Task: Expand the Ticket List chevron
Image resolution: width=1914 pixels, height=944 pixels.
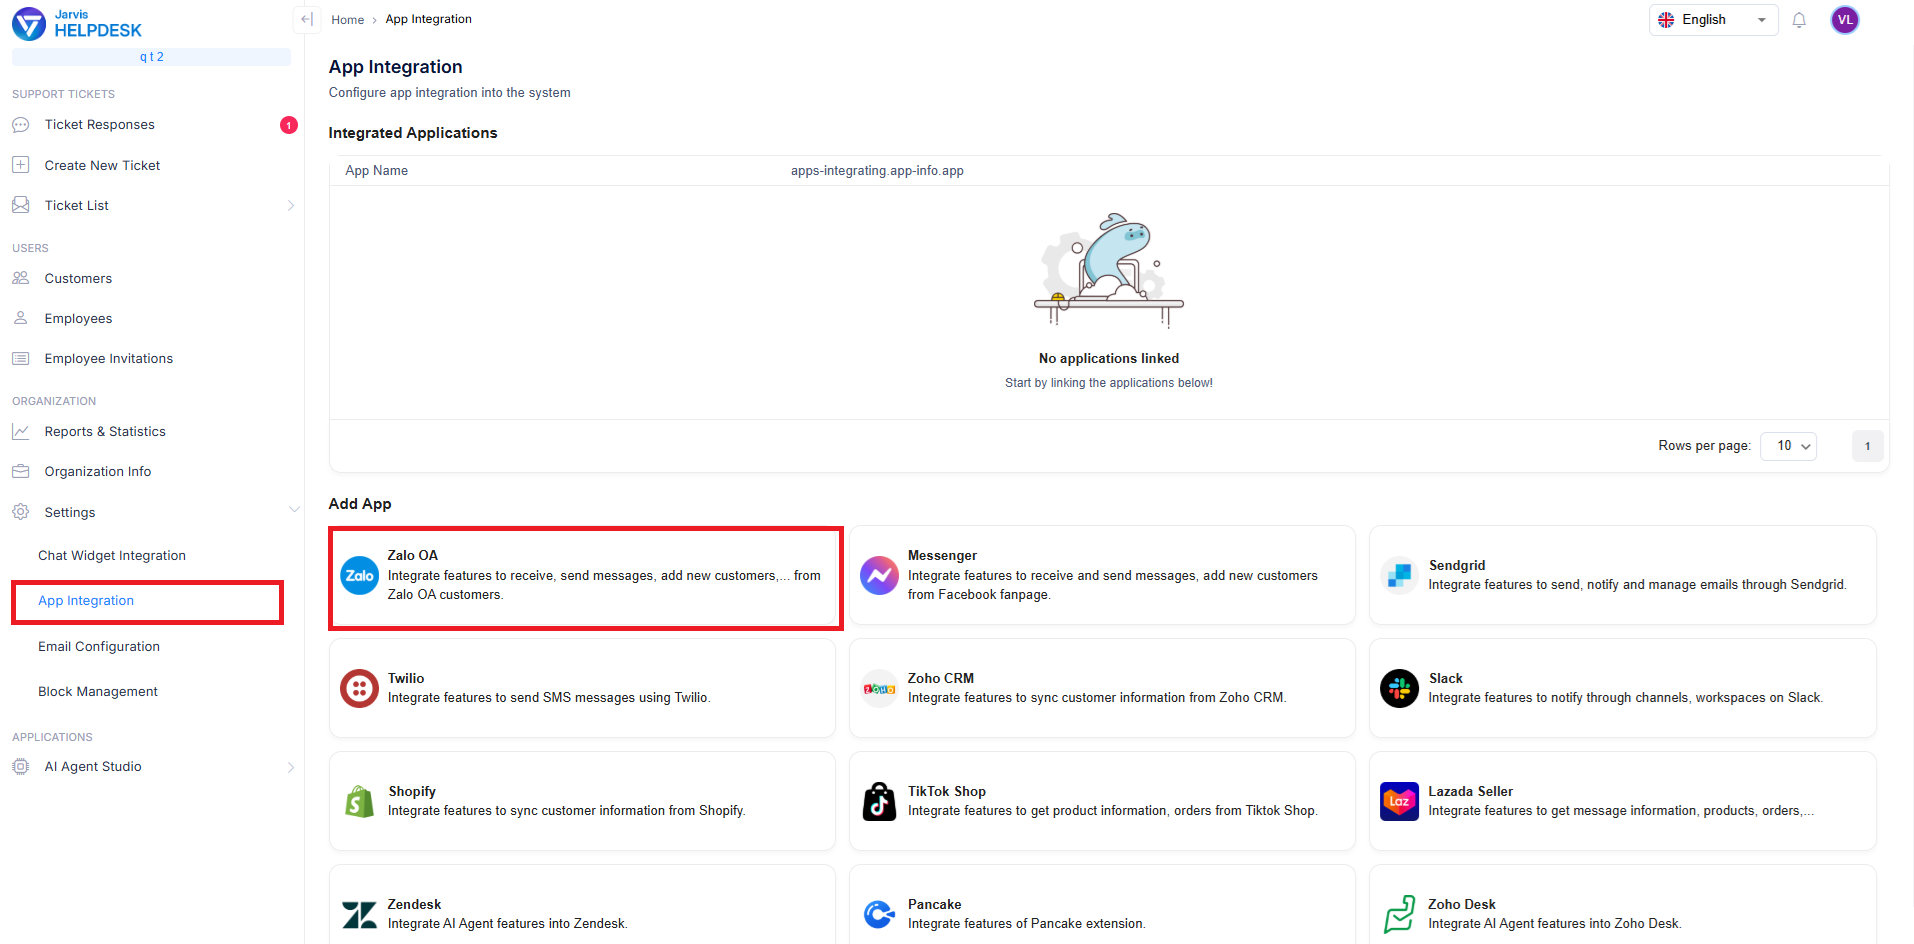Action: (291, 205)
